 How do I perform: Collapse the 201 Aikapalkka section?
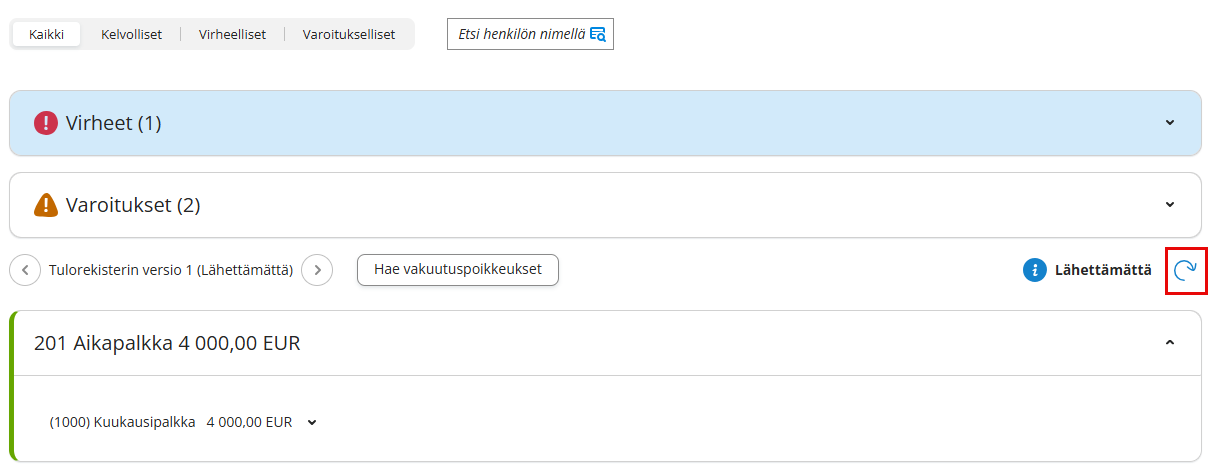click(1170, 343)
